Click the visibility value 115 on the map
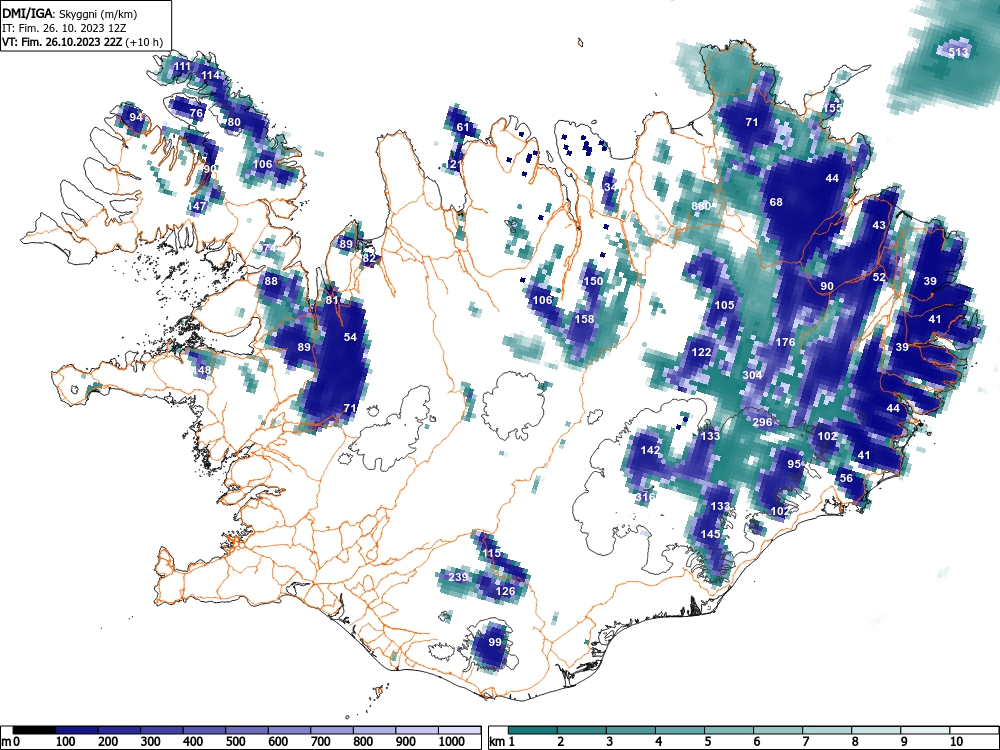The width and height of the screenshot is (1000, 750). pos(491,553)
